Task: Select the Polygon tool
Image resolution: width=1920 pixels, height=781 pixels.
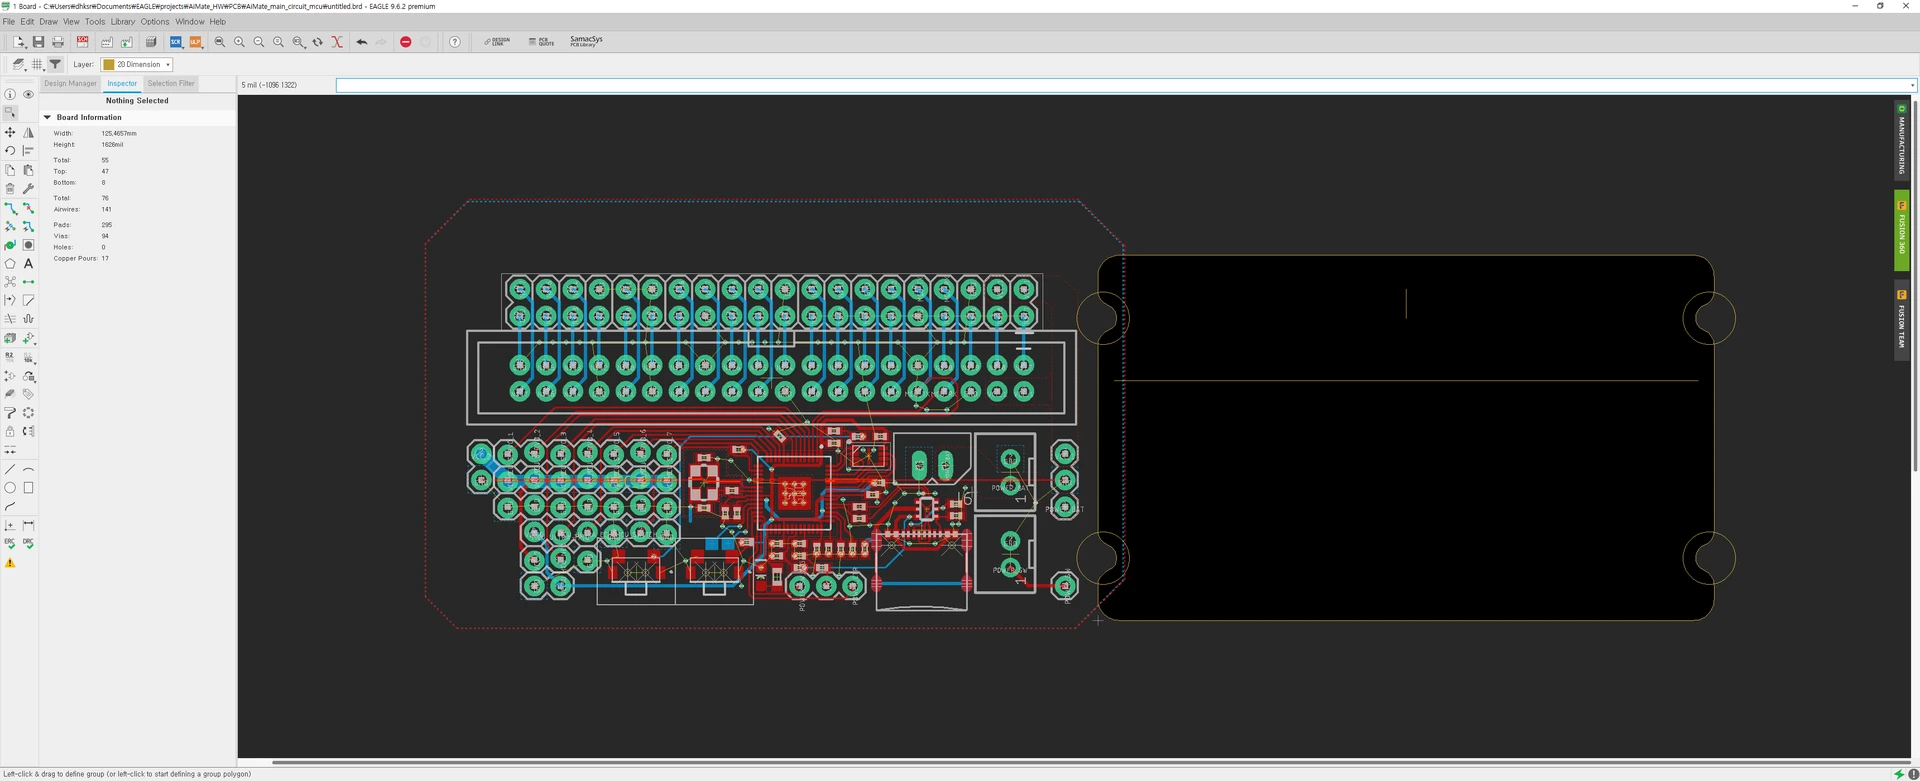Action: pos(10,264)
